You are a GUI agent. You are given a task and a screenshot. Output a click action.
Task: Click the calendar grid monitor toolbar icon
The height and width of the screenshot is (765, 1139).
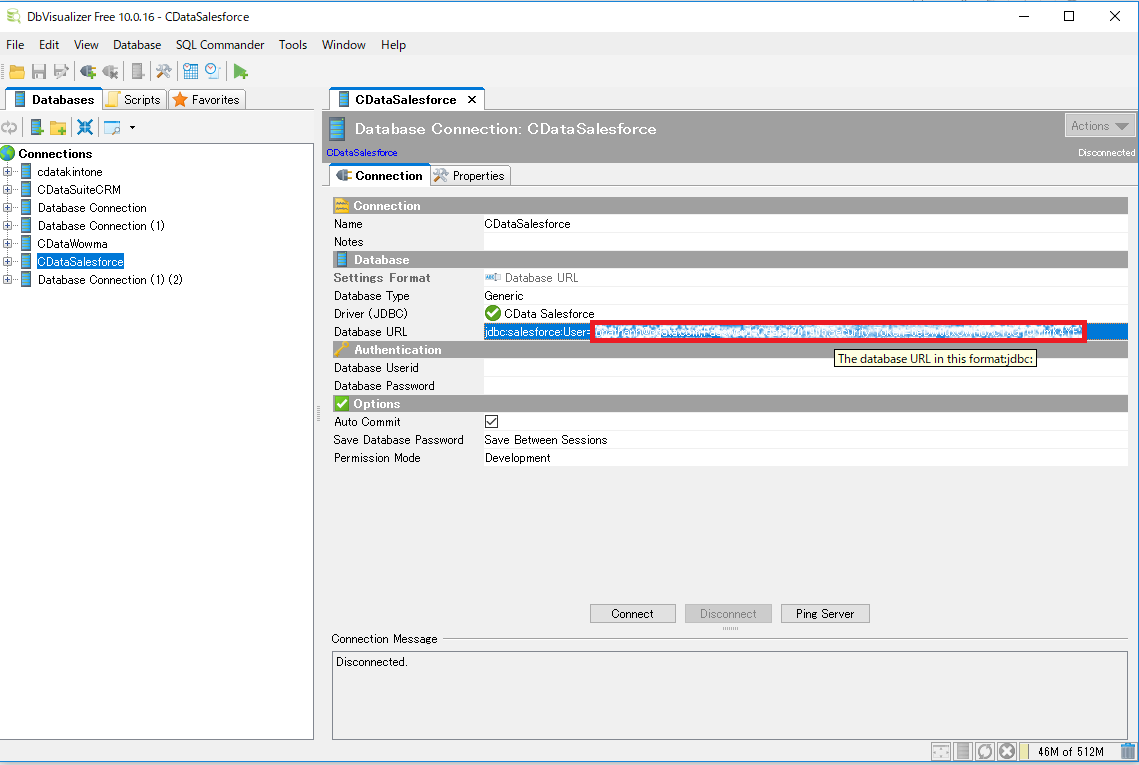(x=190, y=71)
